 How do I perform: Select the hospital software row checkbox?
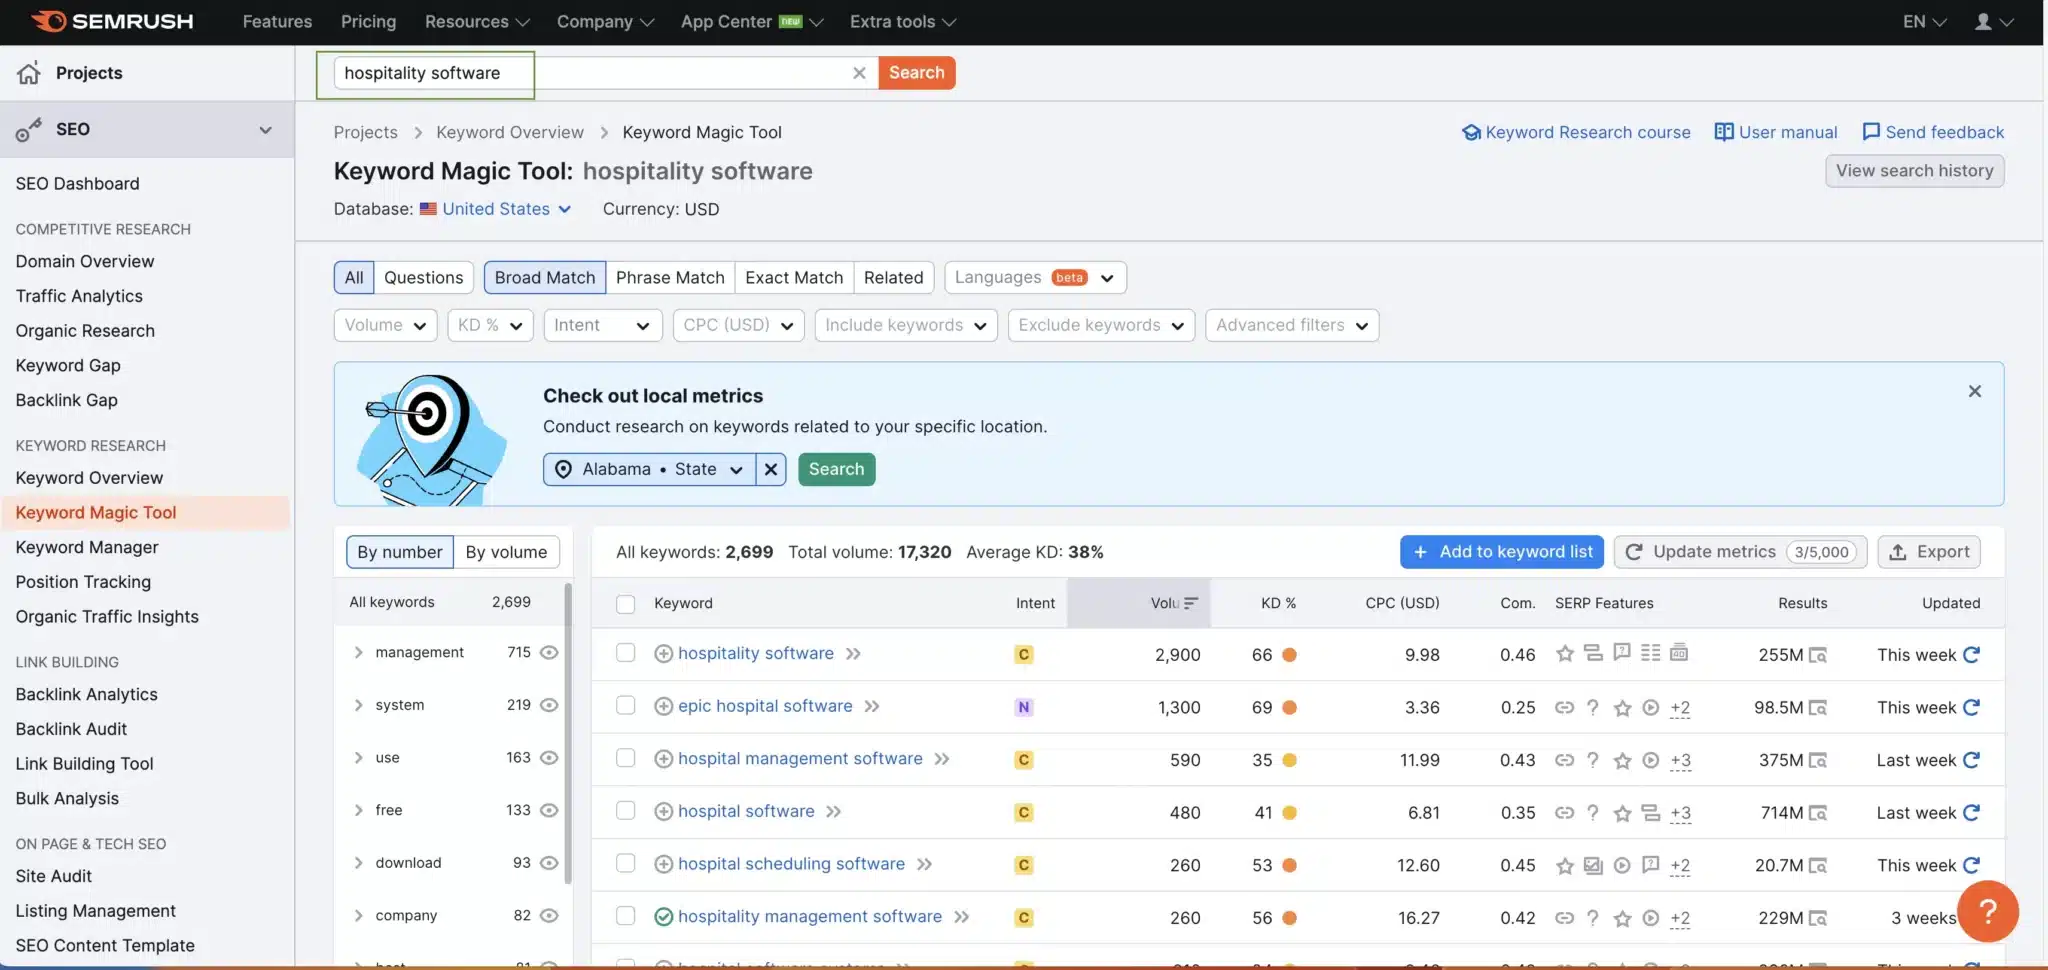626,811
